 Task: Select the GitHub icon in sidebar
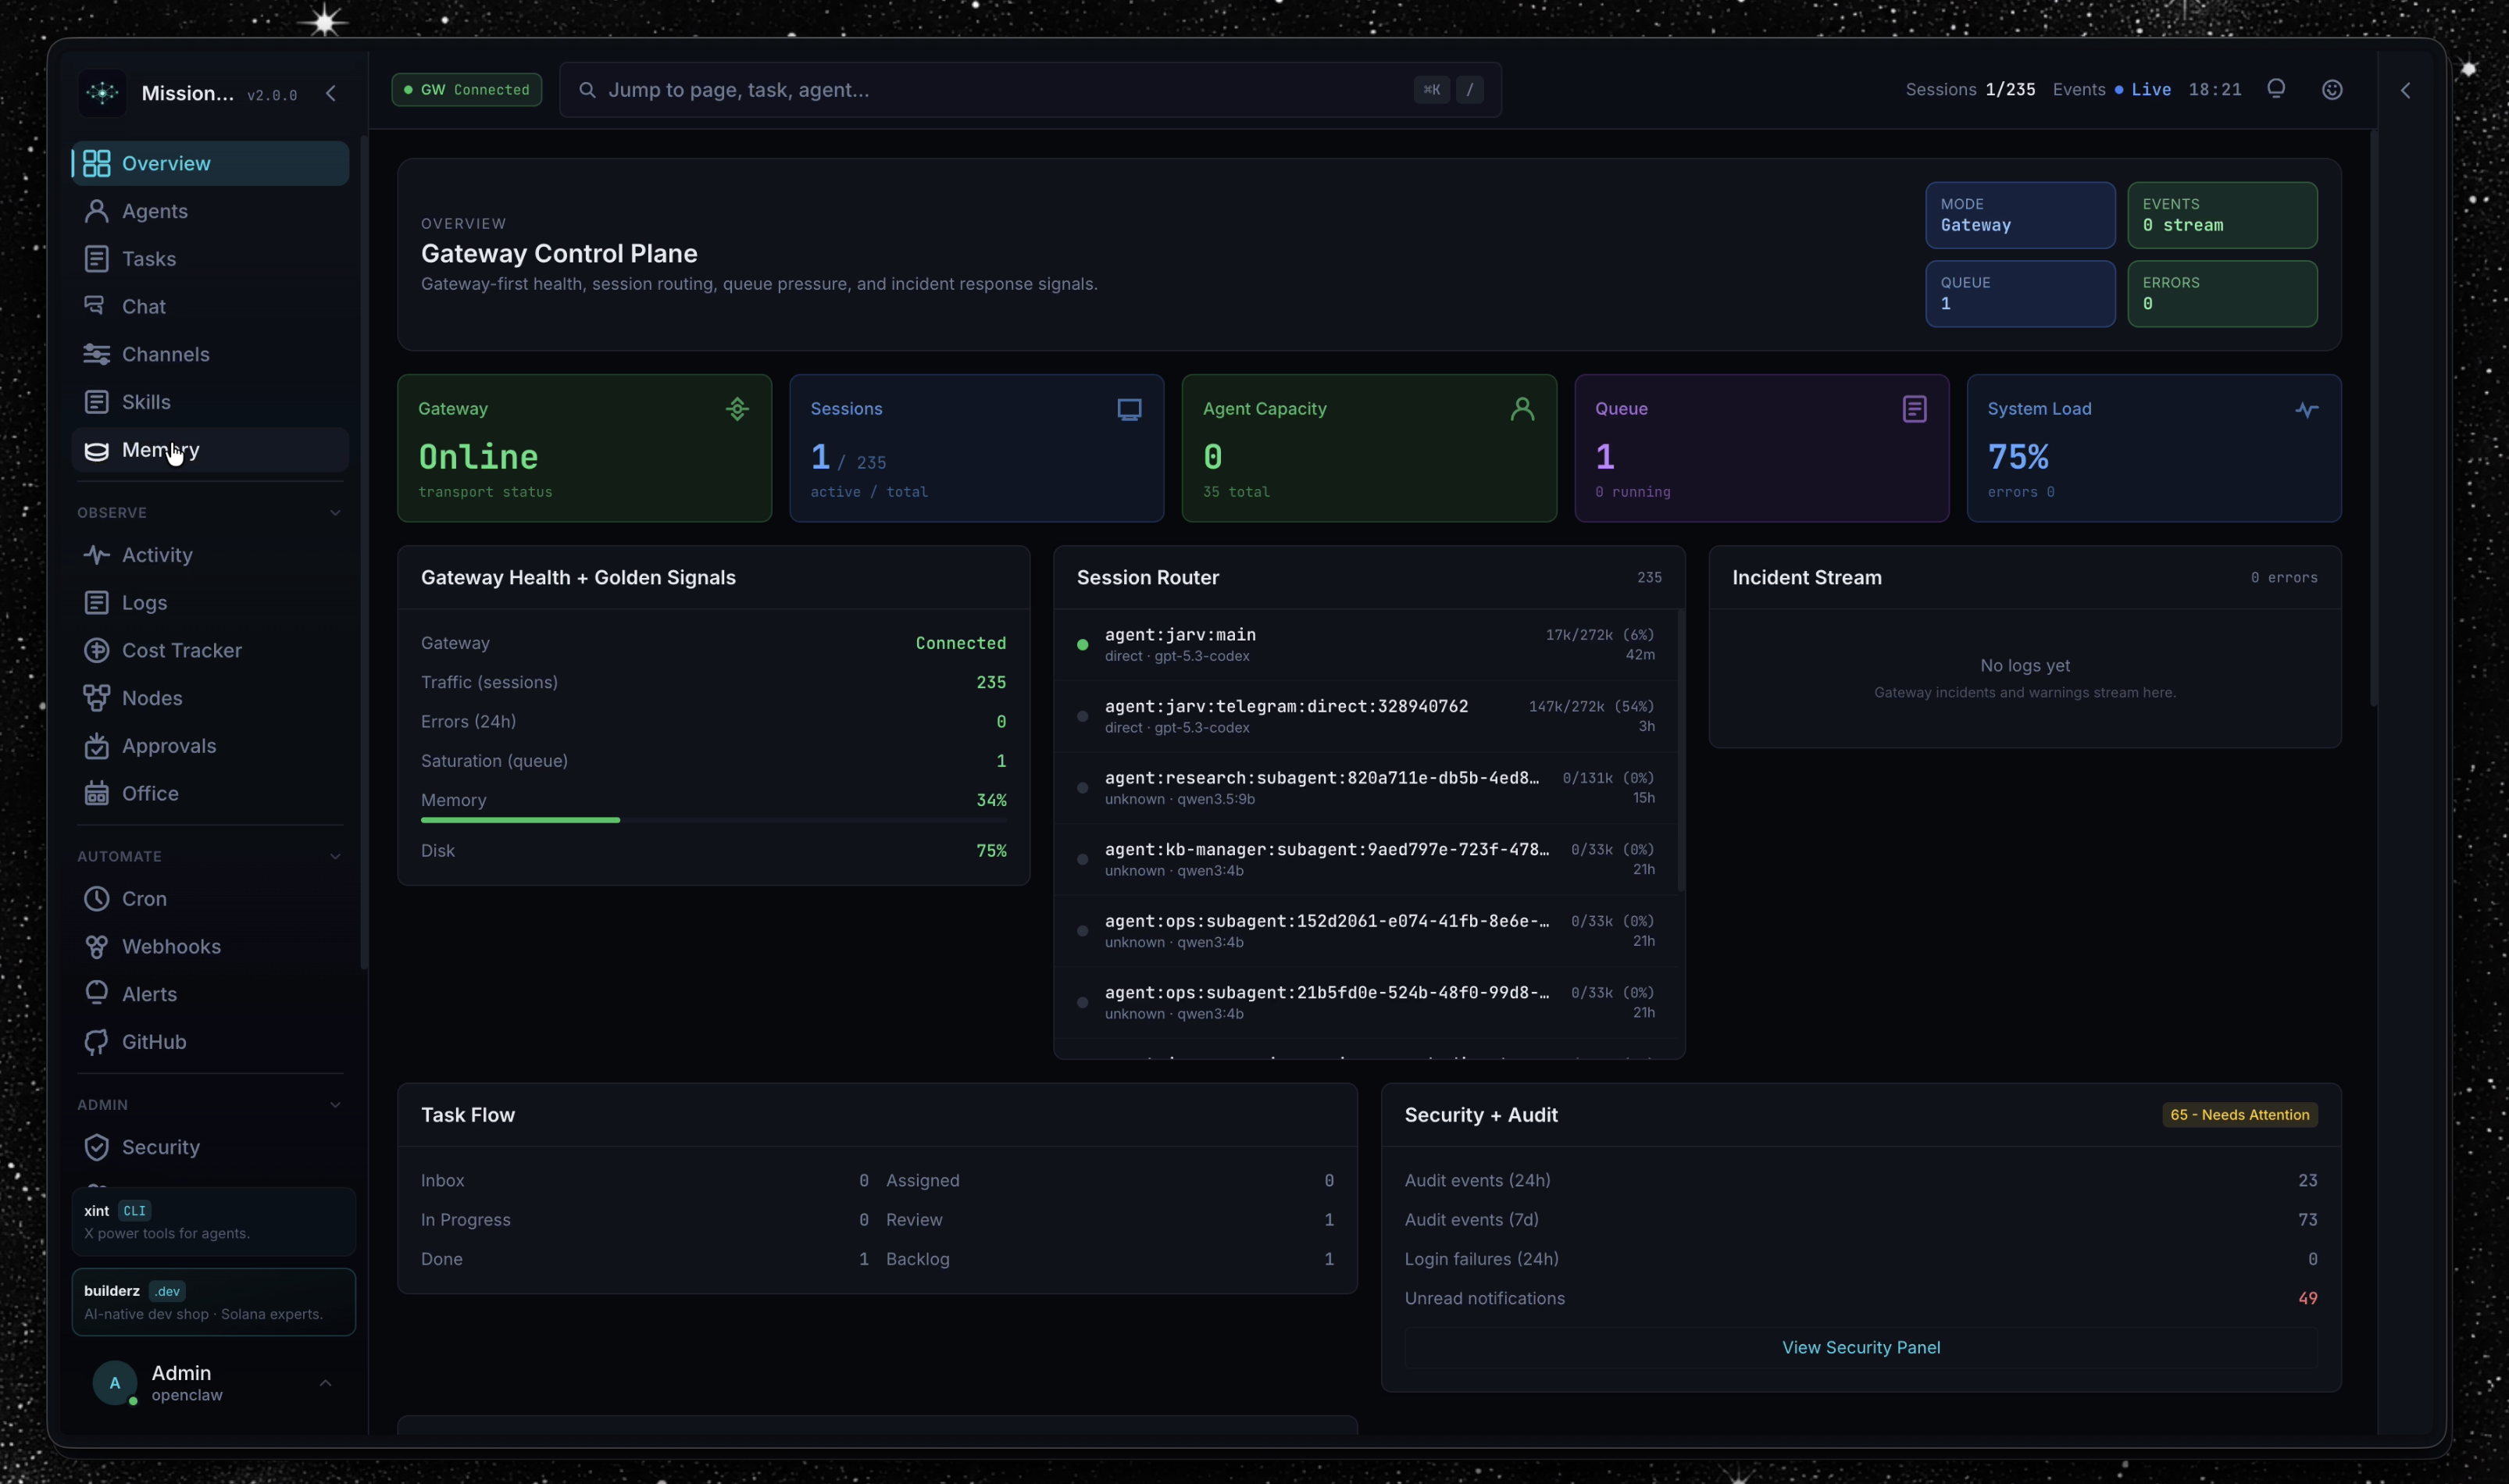coord(96,1042)
